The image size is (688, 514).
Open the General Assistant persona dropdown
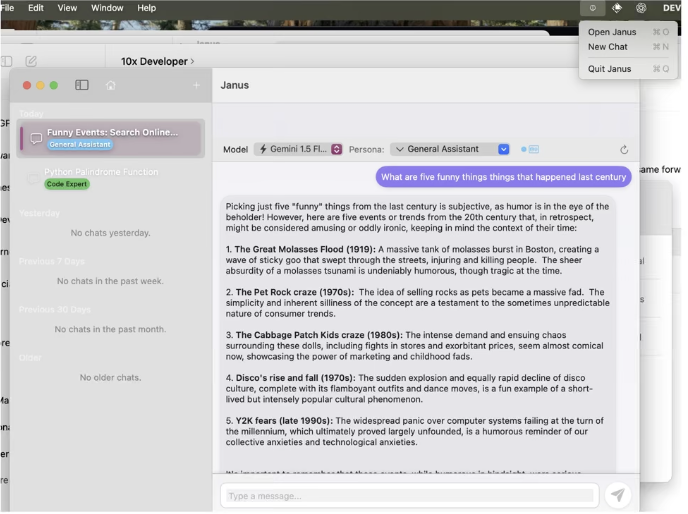click(x=450, y=149)
